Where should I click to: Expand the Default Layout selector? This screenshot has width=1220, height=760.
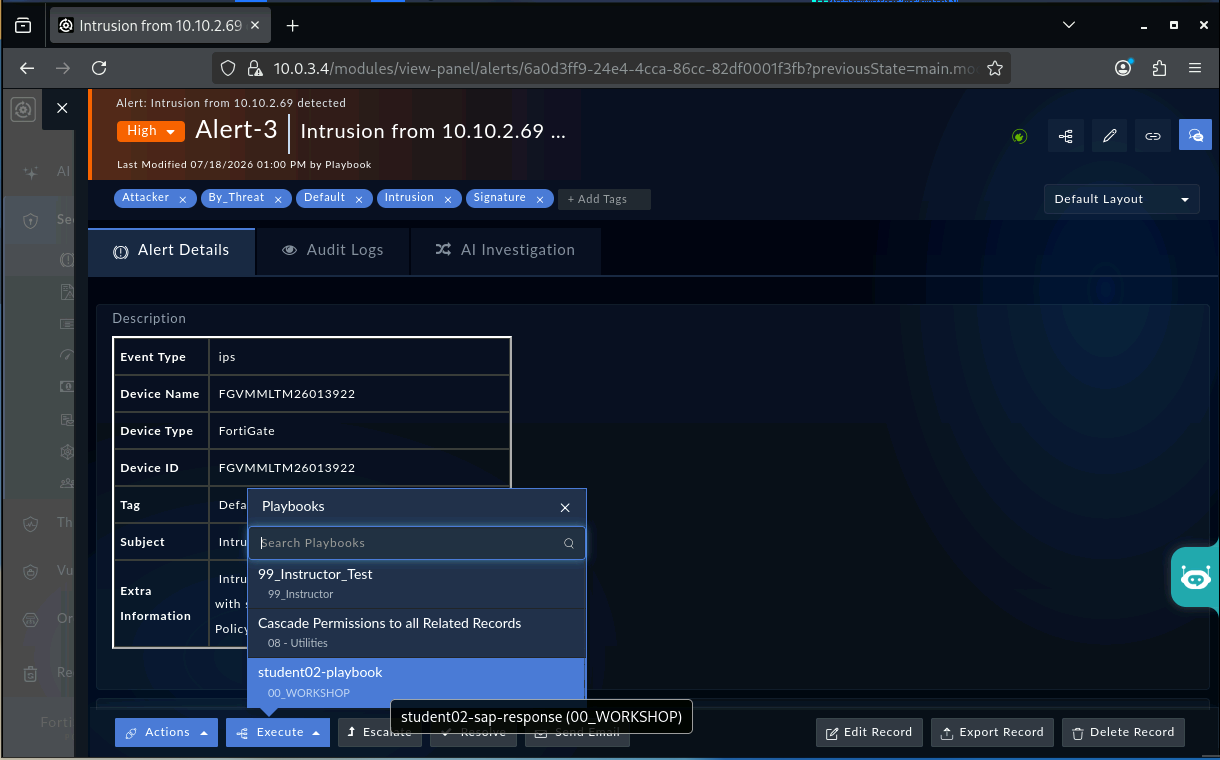[x=1122, y=199]
